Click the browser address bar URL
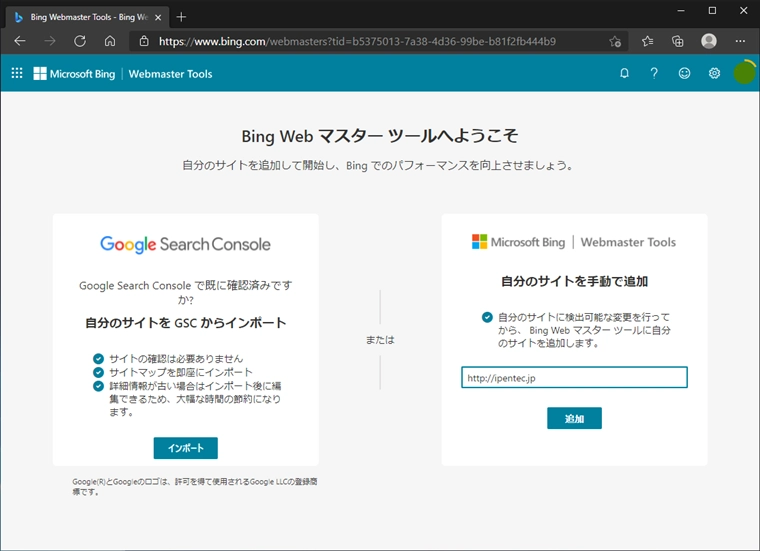Screen dimensions: 760x551 [357, 41]
